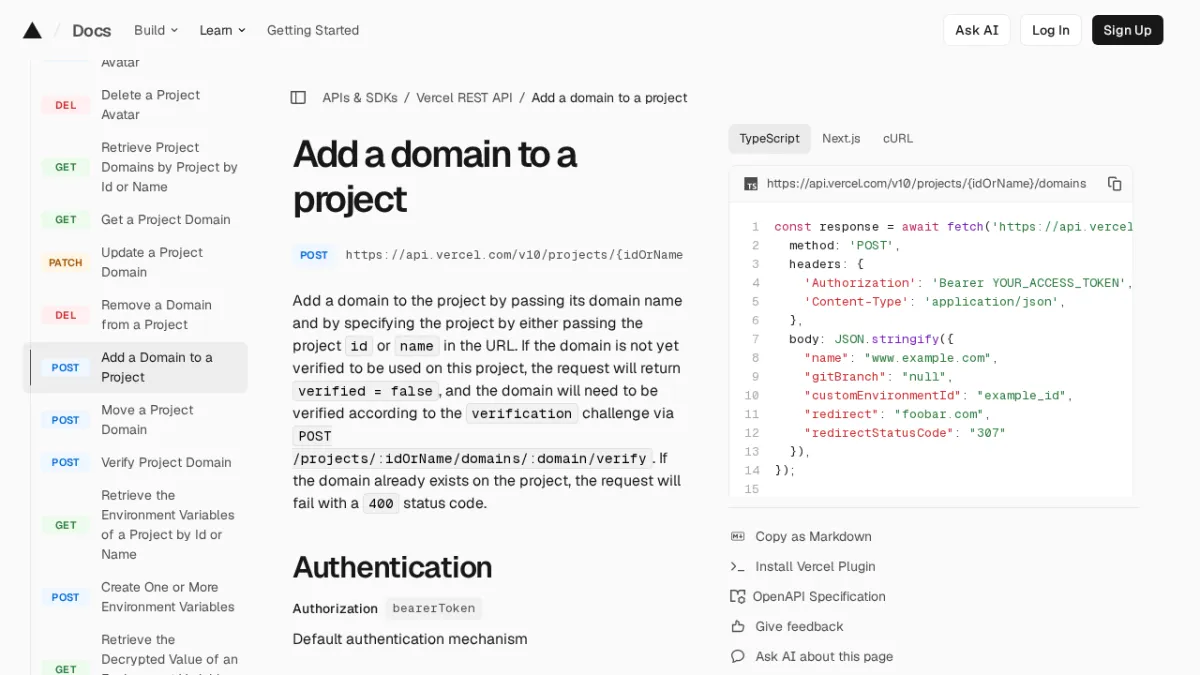This screenshot has width=1200, height=675.
Task: Click the Ask AI button
Action: tap(977, 30)
